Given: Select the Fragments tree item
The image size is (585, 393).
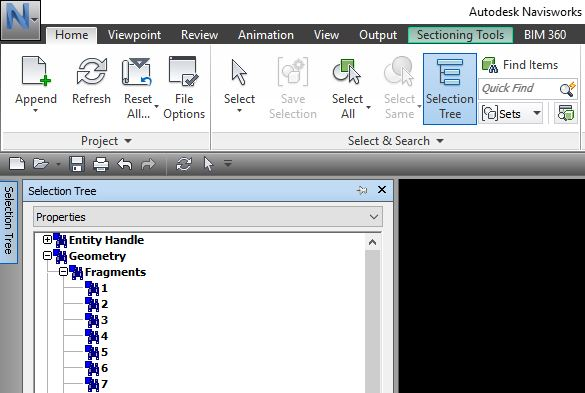Looking at the screenshot, I should [115, 272].
